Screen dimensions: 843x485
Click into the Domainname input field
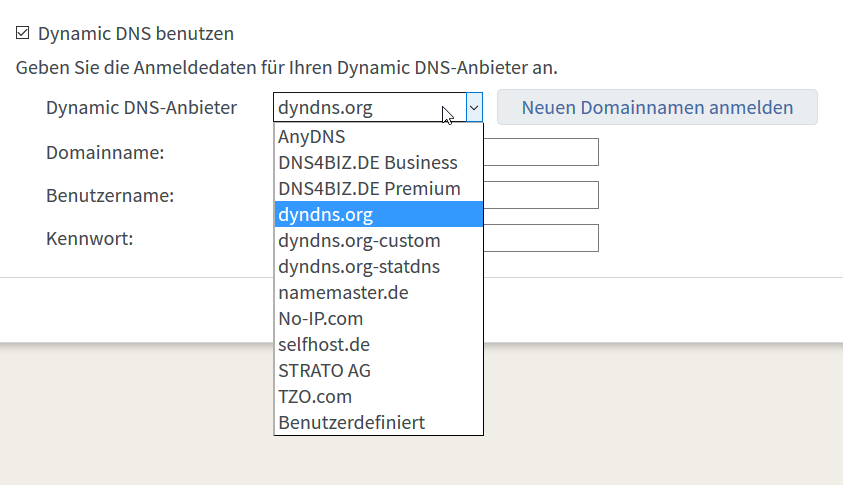coord(541,152)
